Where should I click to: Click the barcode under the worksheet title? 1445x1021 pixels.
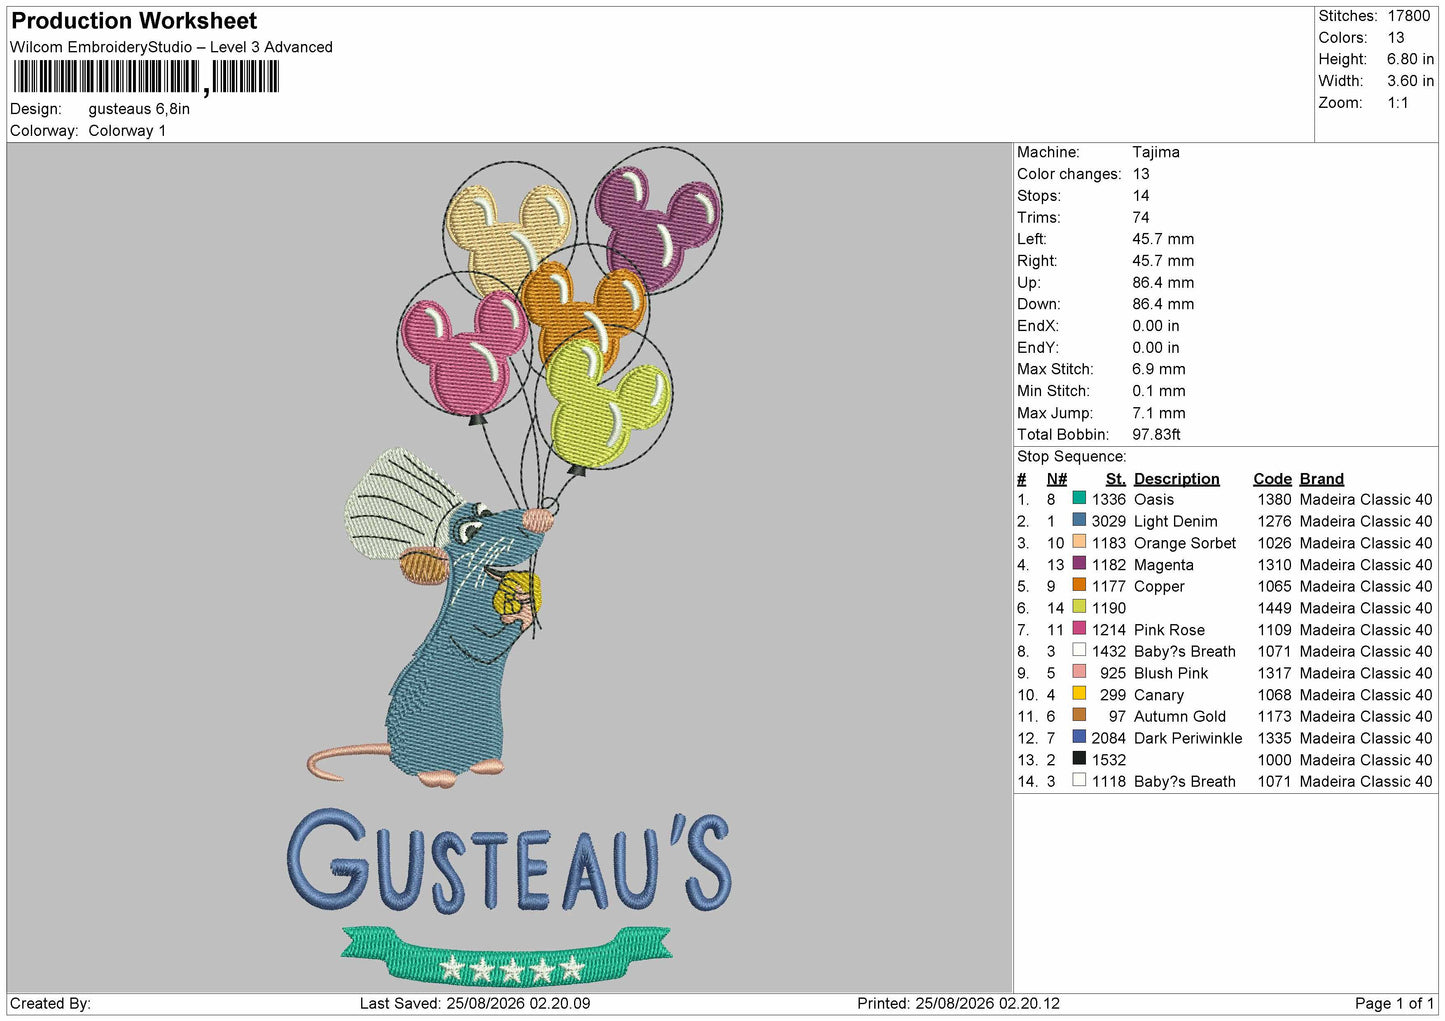pyautogui.click(x=146, y=77)
